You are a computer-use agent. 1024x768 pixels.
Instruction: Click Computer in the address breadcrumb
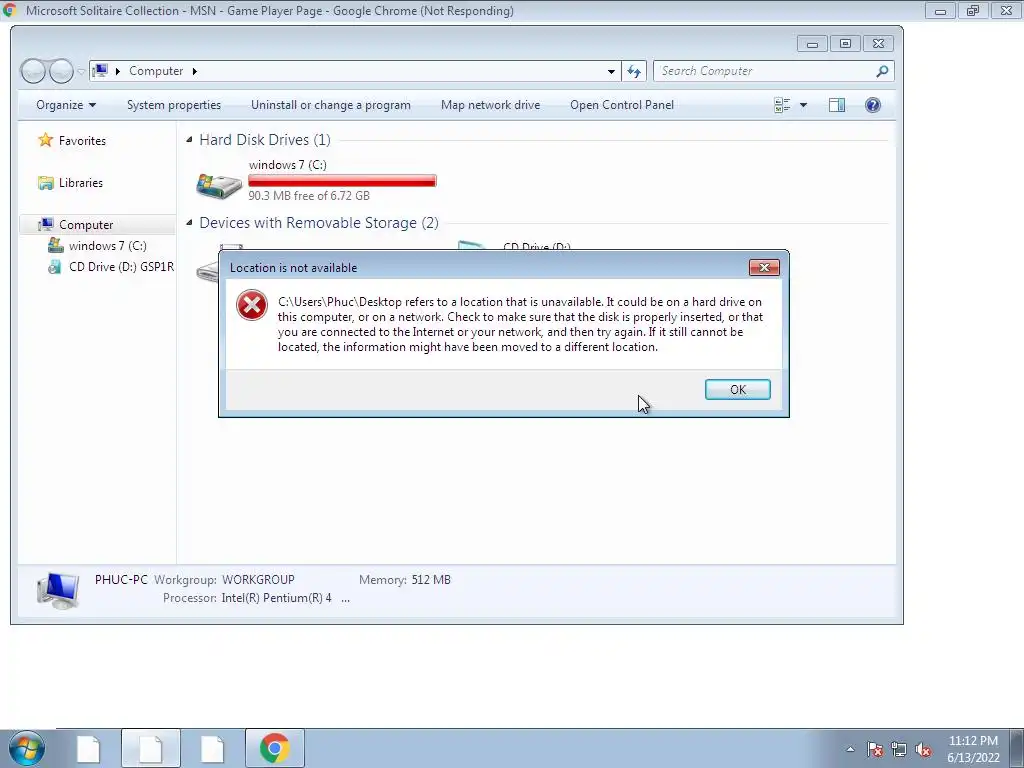click(156, 71)
